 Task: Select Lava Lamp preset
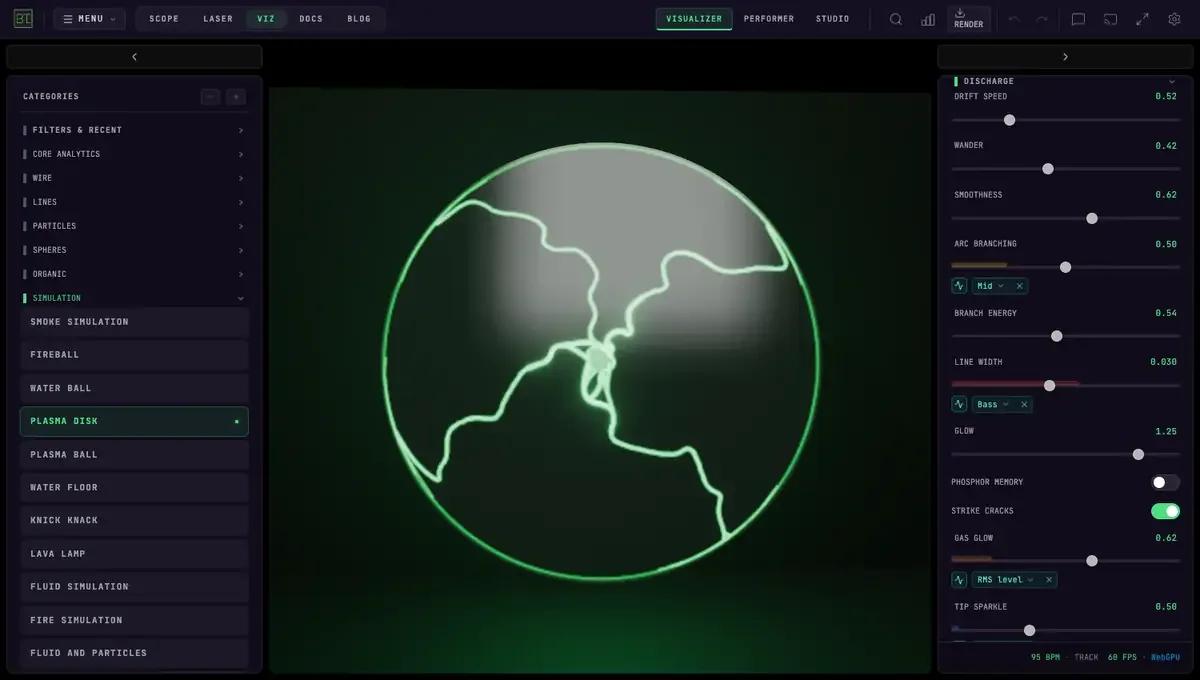(x=134, y=553)
